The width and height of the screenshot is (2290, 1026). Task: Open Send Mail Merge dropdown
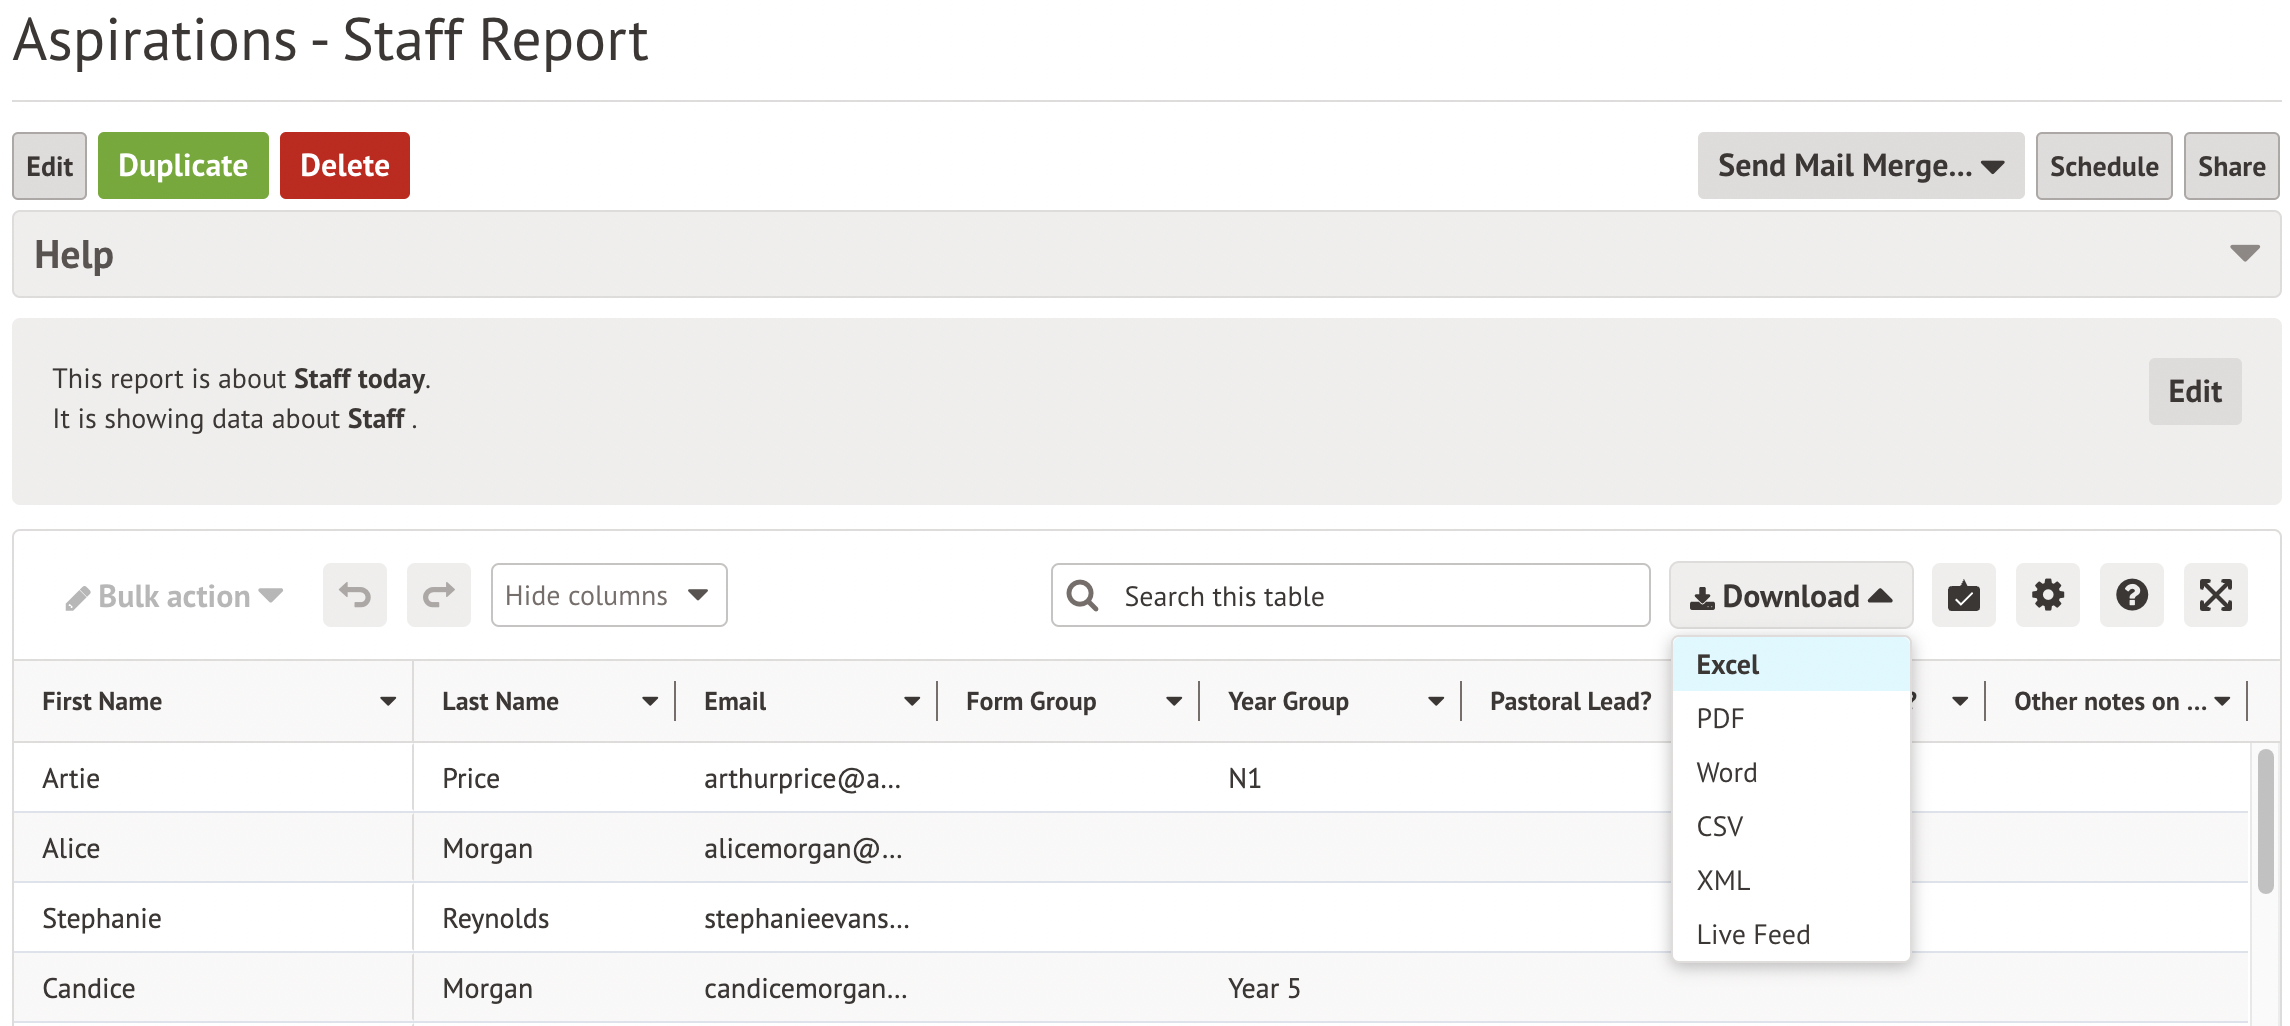(x=1860, y=166)
